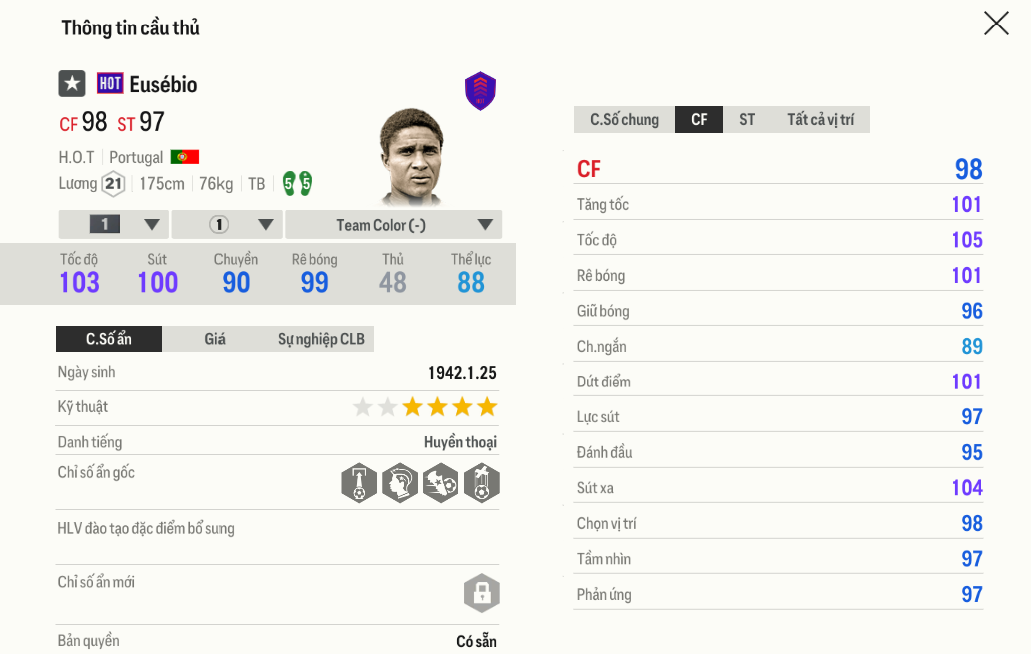Click the locked new hidden stat icon
Viewport: 1031px width, 654px height.
(481, 593)
